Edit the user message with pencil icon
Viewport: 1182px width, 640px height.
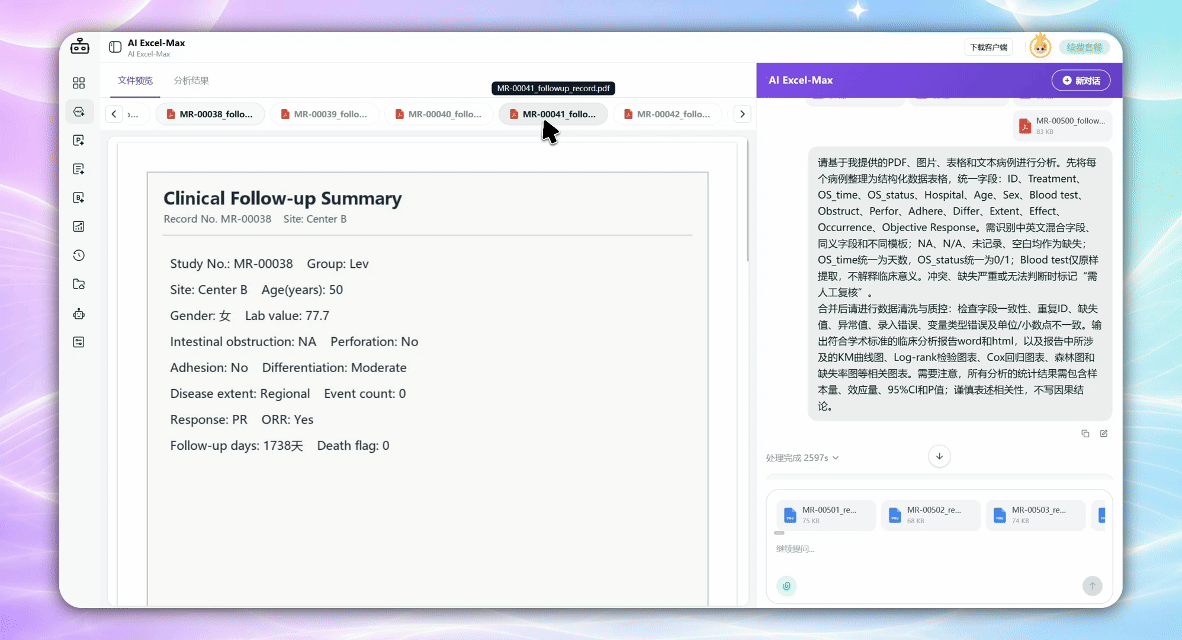coord(1104,433)
